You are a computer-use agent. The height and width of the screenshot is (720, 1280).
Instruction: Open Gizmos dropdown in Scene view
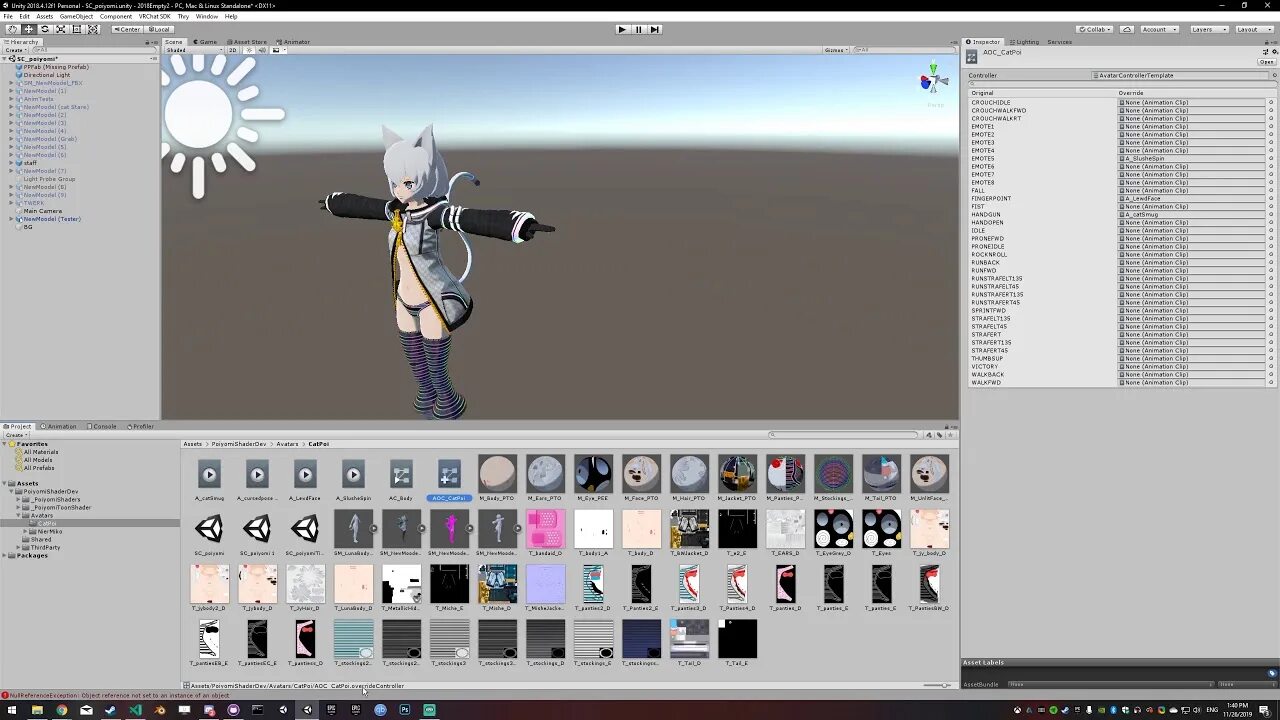[836, 50]
